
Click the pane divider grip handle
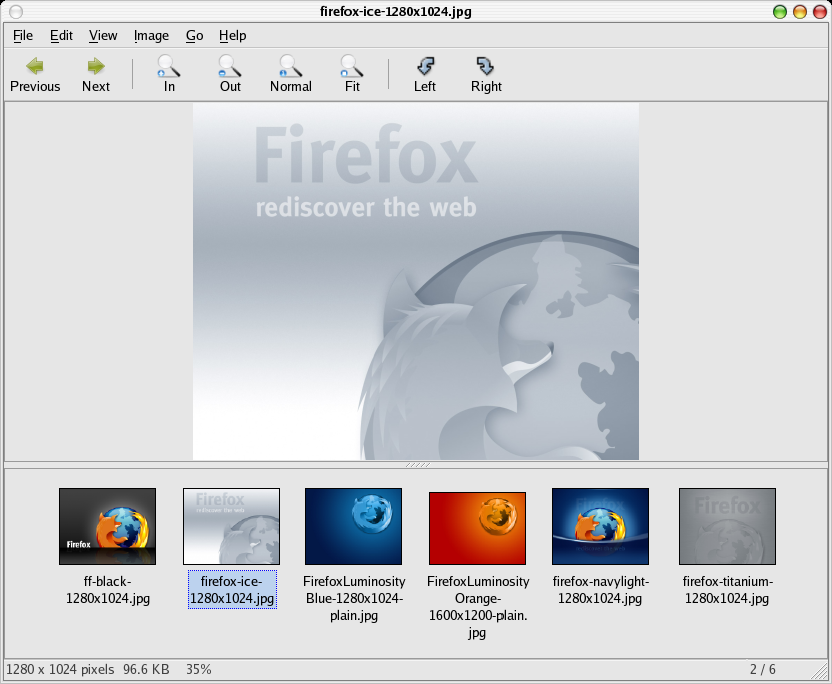point(417,465)
